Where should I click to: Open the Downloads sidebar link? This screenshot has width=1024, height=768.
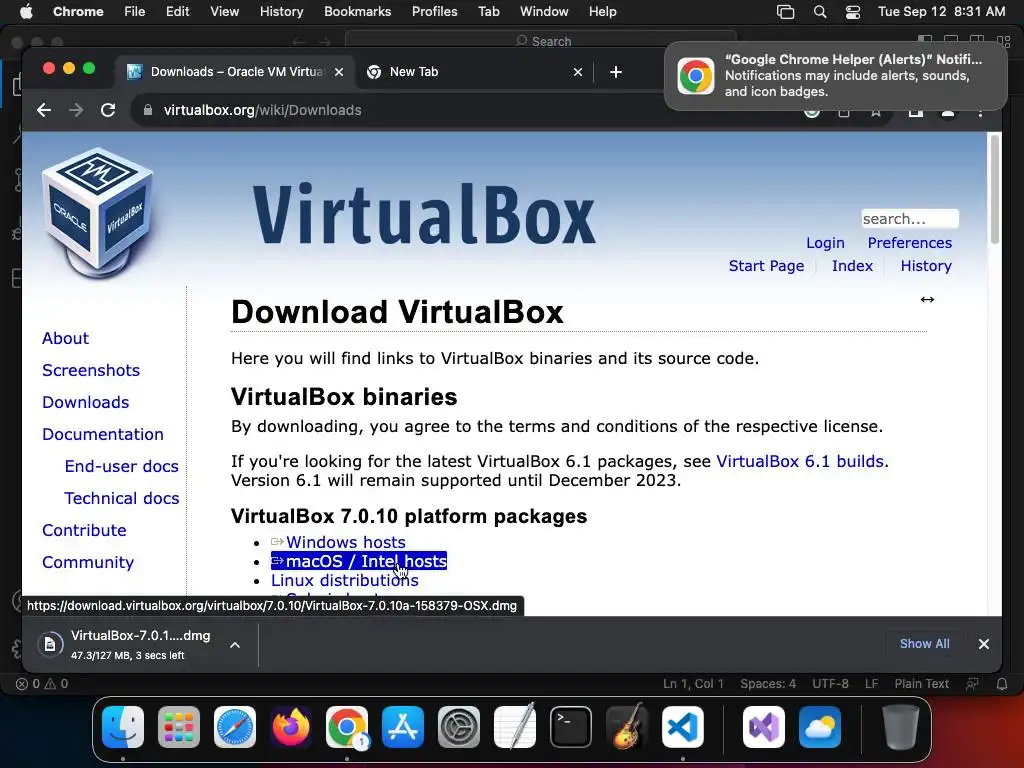[86, 402]
